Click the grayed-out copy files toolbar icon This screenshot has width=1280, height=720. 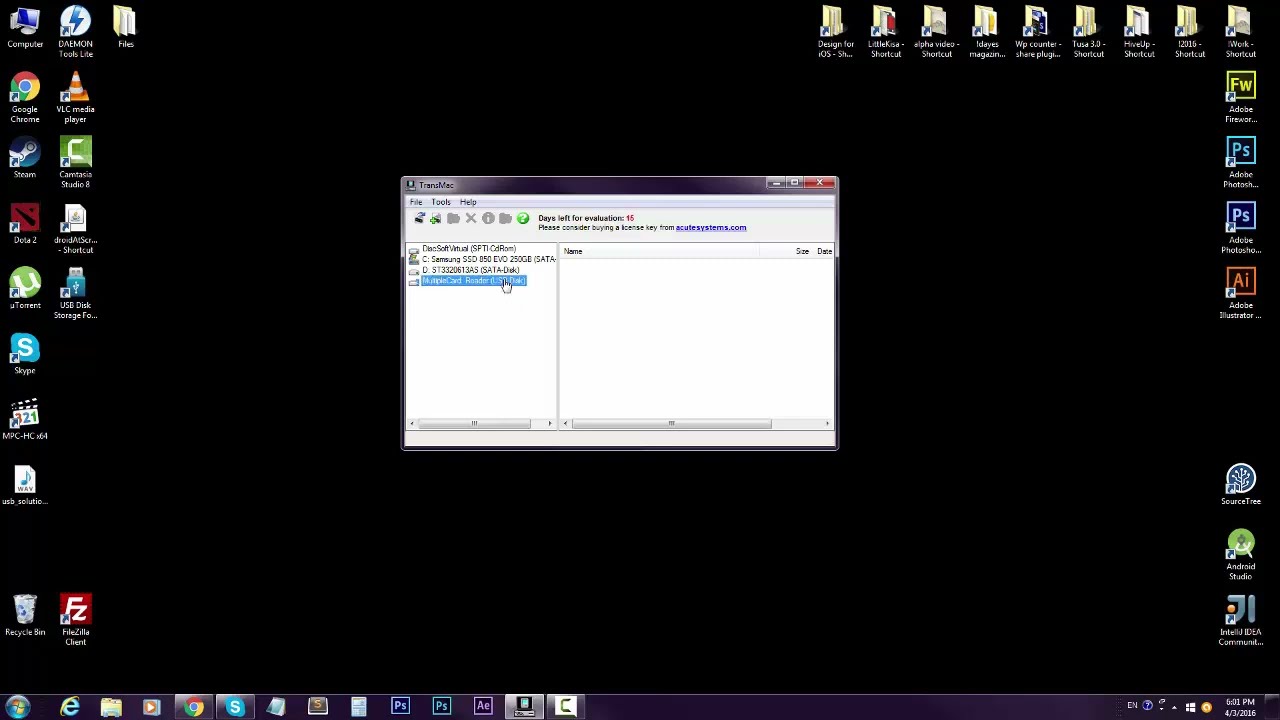[x=453, y=218]
